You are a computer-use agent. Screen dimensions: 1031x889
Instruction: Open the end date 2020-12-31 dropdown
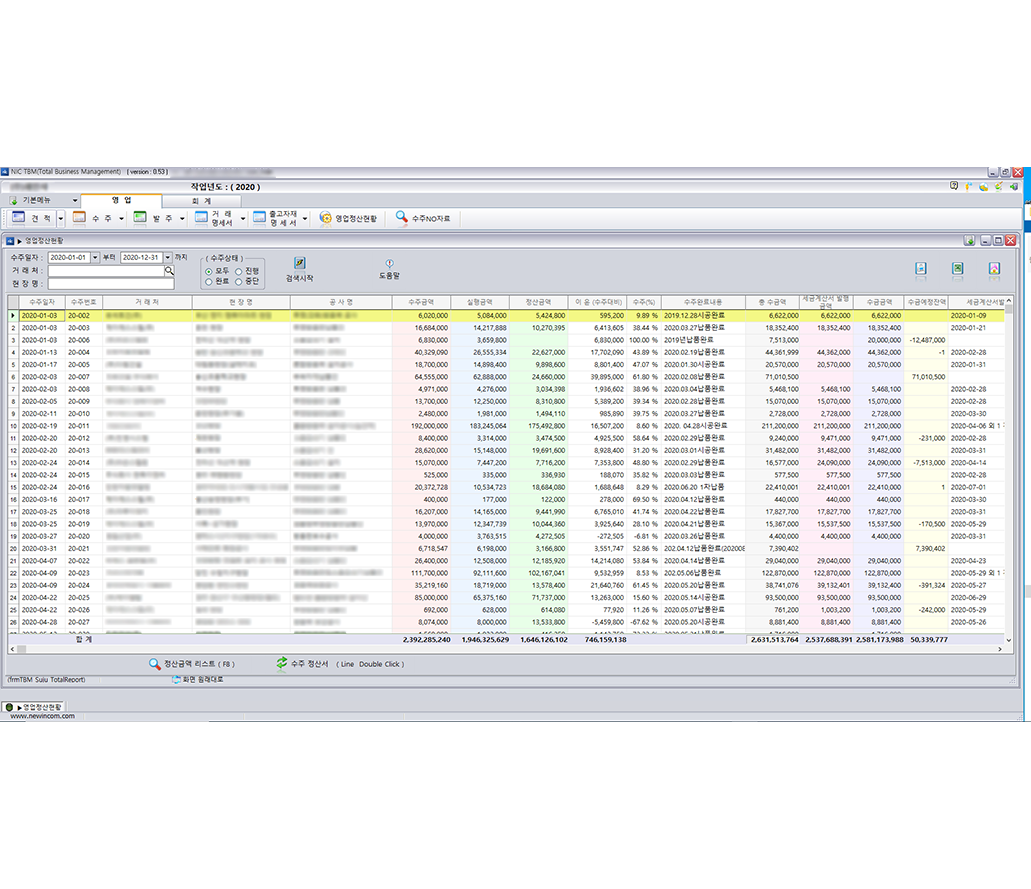pyautogui.click(x=167, y=258)
